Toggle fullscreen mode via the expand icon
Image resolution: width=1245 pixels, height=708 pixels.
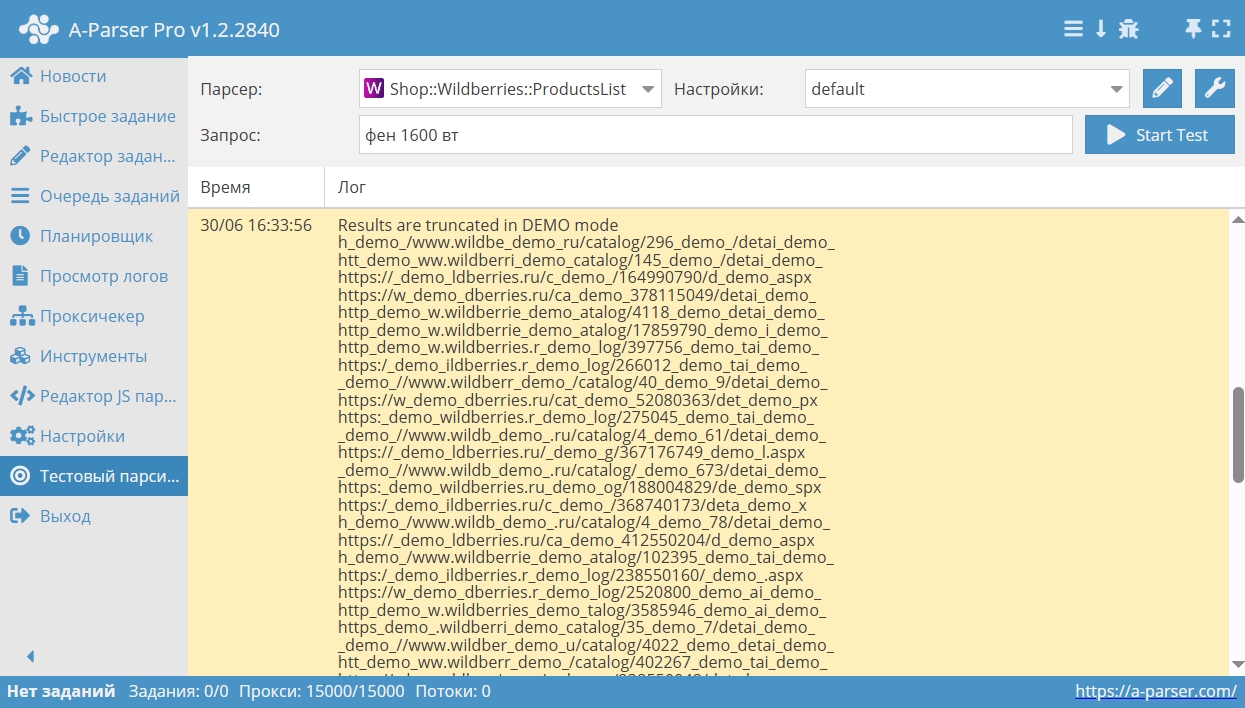click(1221, 29)
